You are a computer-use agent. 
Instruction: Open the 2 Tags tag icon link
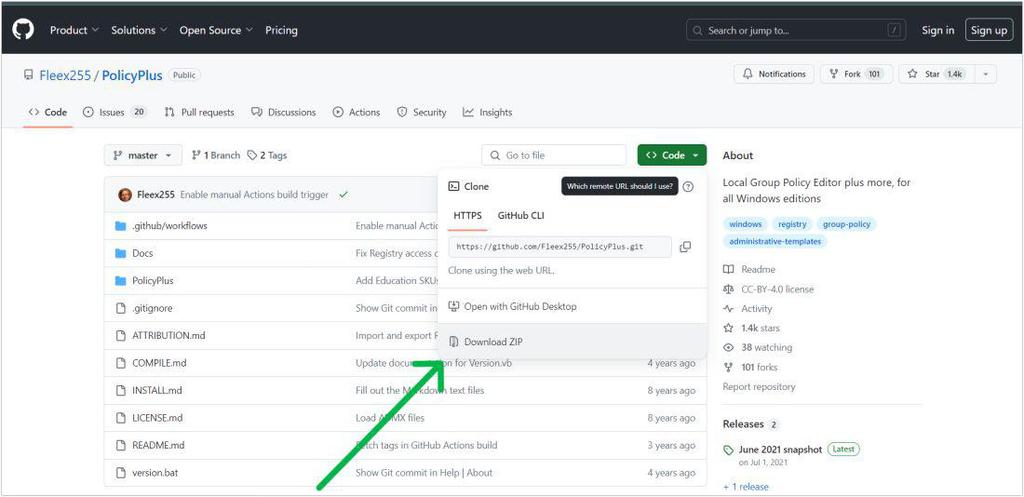(x=266, y=155)
